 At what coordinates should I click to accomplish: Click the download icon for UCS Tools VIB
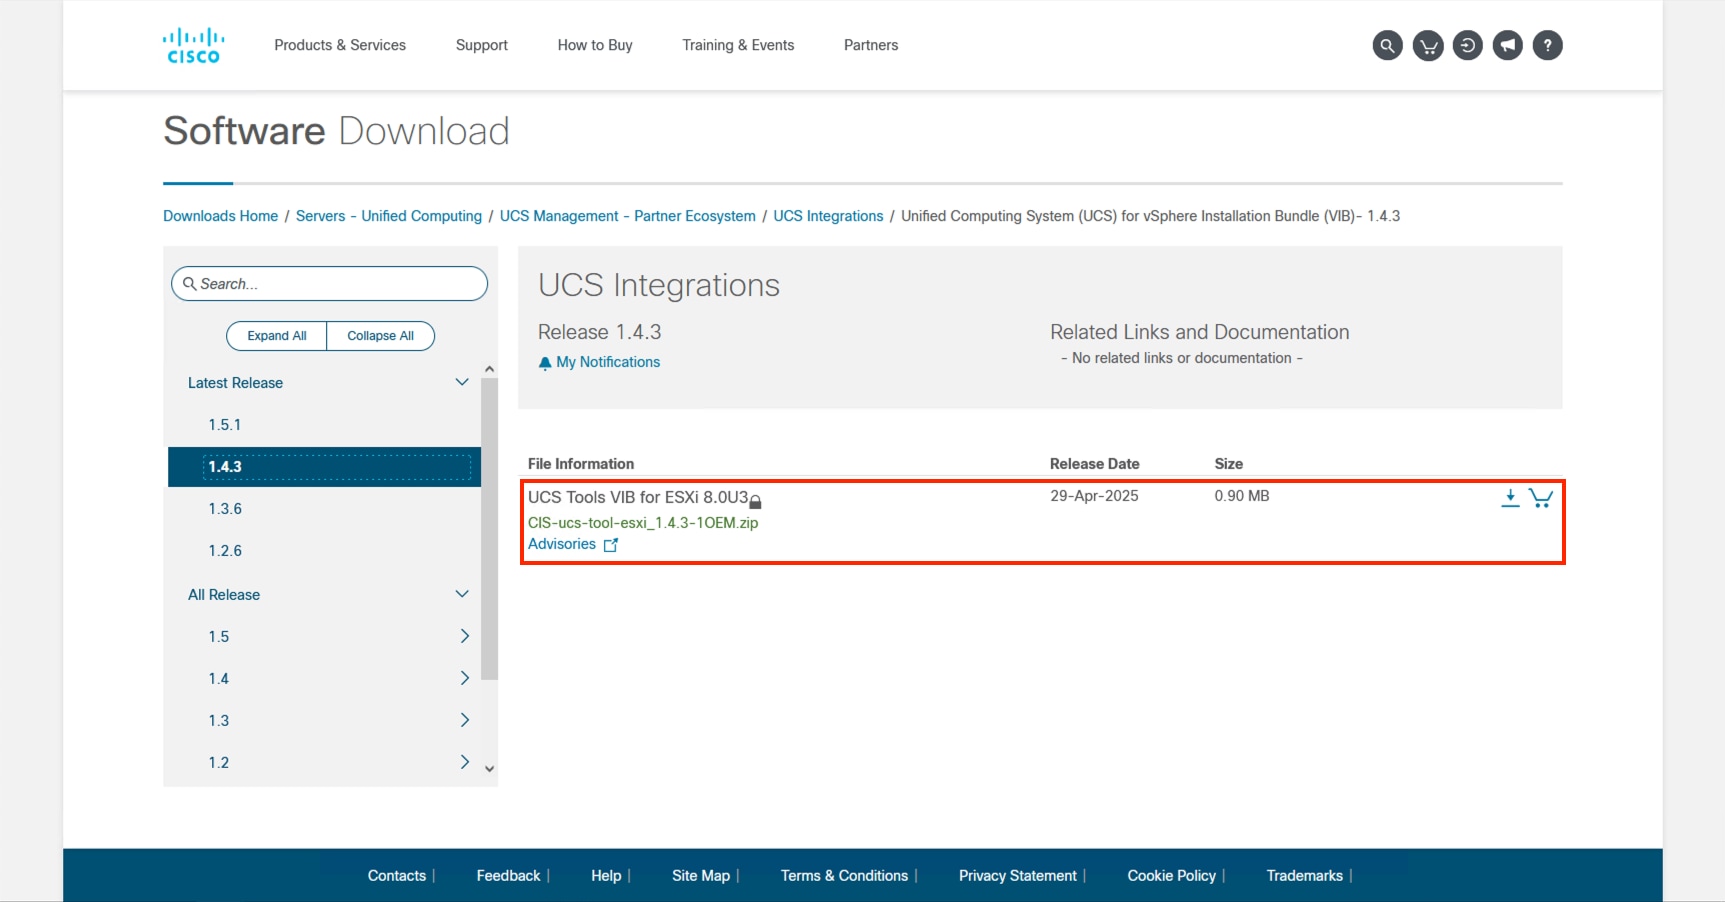pos(1510,497)
